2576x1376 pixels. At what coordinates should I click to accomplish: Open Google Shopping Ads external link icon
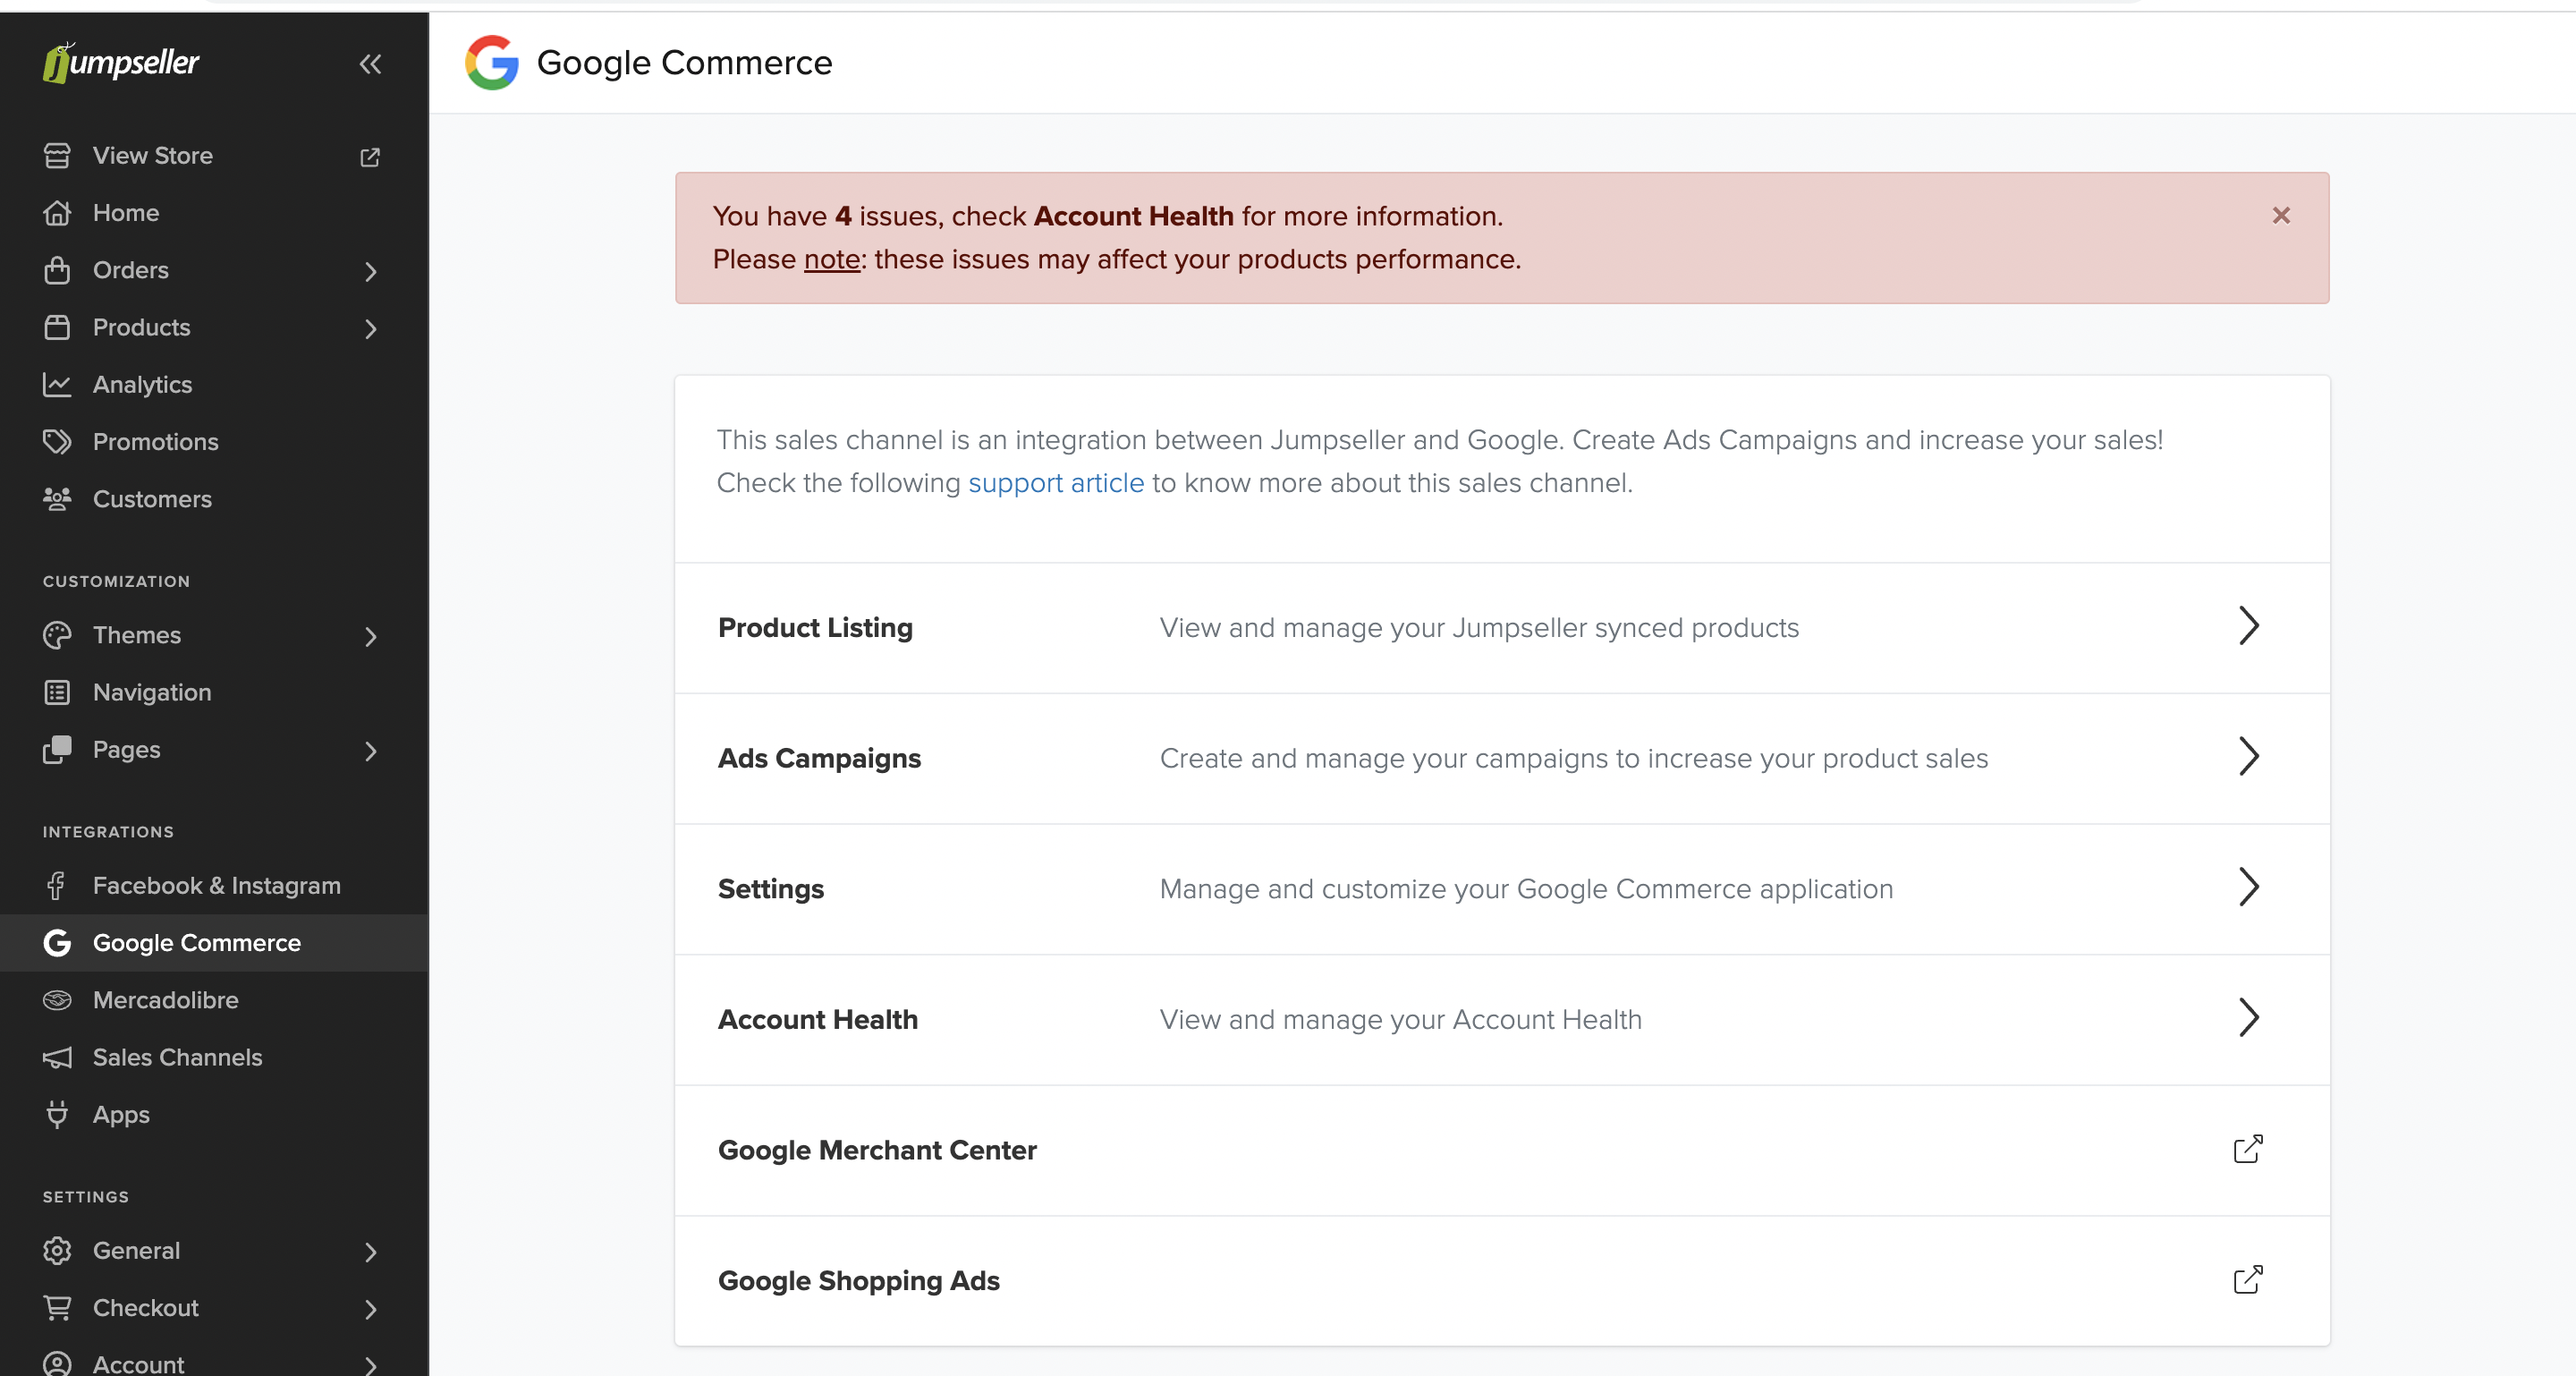[x=2247, y=1281]
